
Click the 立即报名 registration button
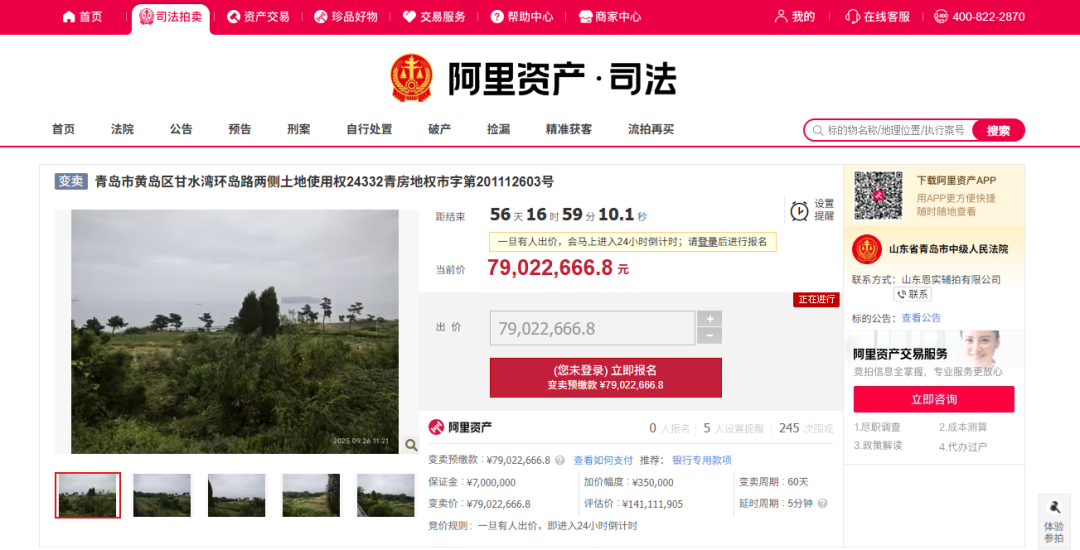605,377
